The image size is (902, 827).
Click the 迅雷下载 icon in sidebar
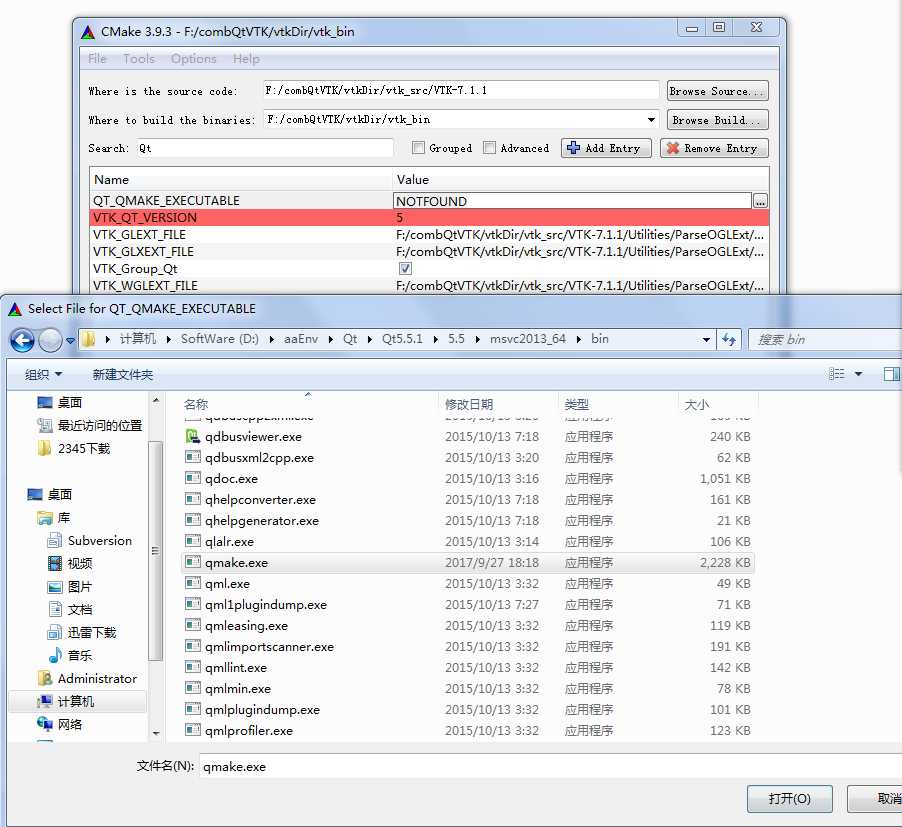coord(54,632)
